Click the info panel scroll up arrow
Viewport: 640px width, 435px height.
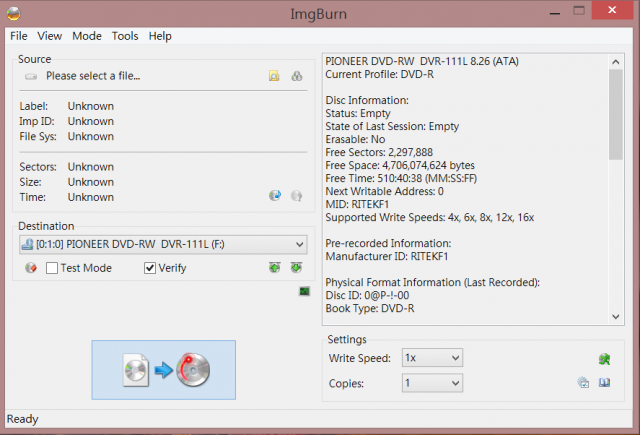pos(616,62)
